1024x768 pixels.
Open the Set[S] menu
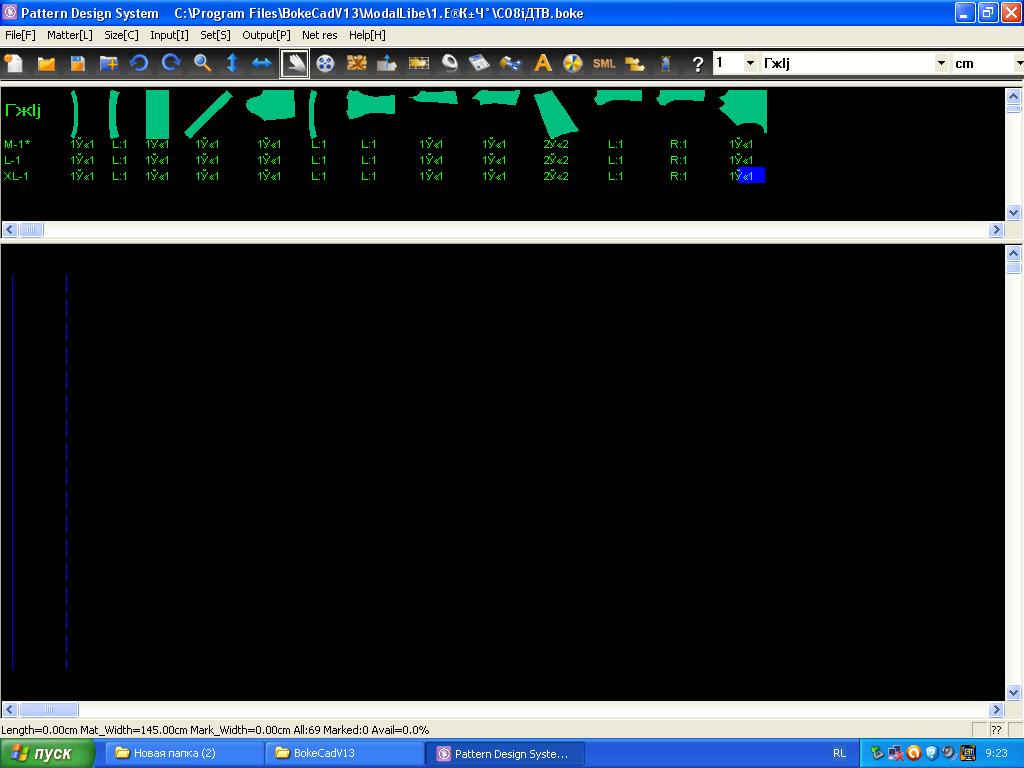216,35
